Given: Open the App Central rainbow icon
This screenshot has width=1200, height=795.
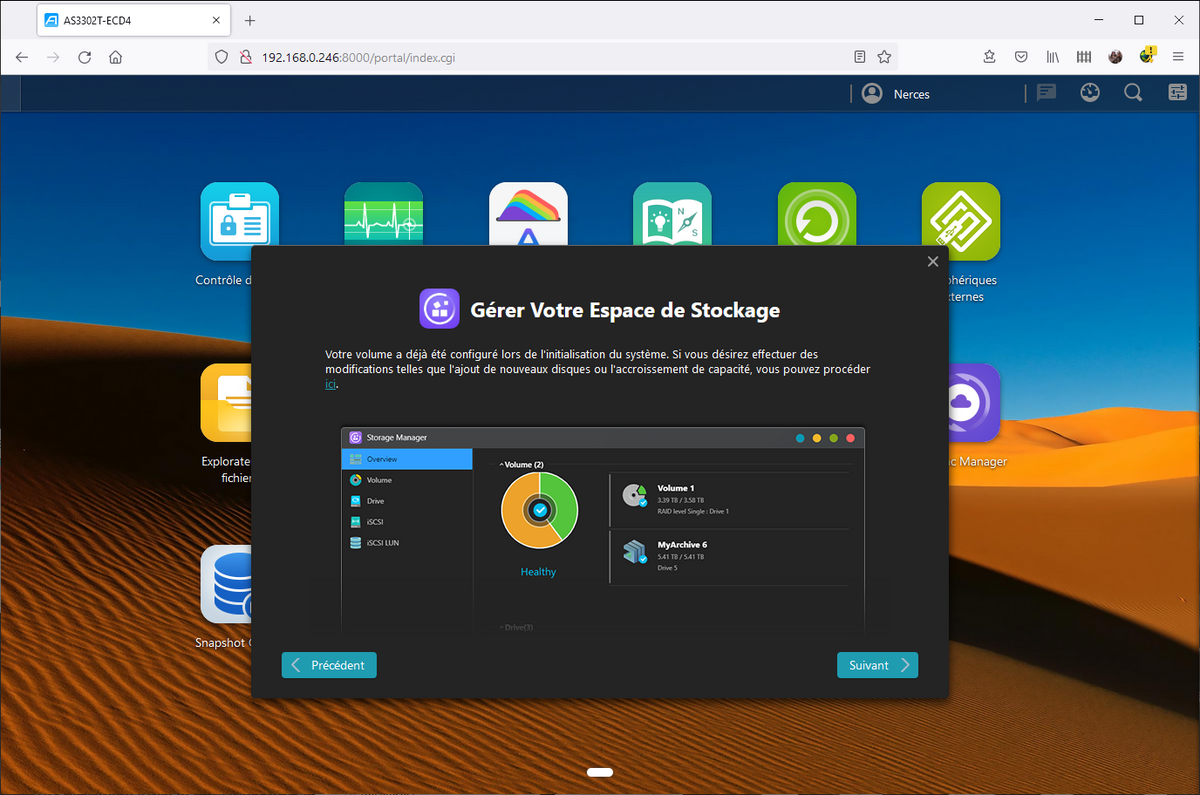Looking at the screenshot, I should tap(528, 214).
